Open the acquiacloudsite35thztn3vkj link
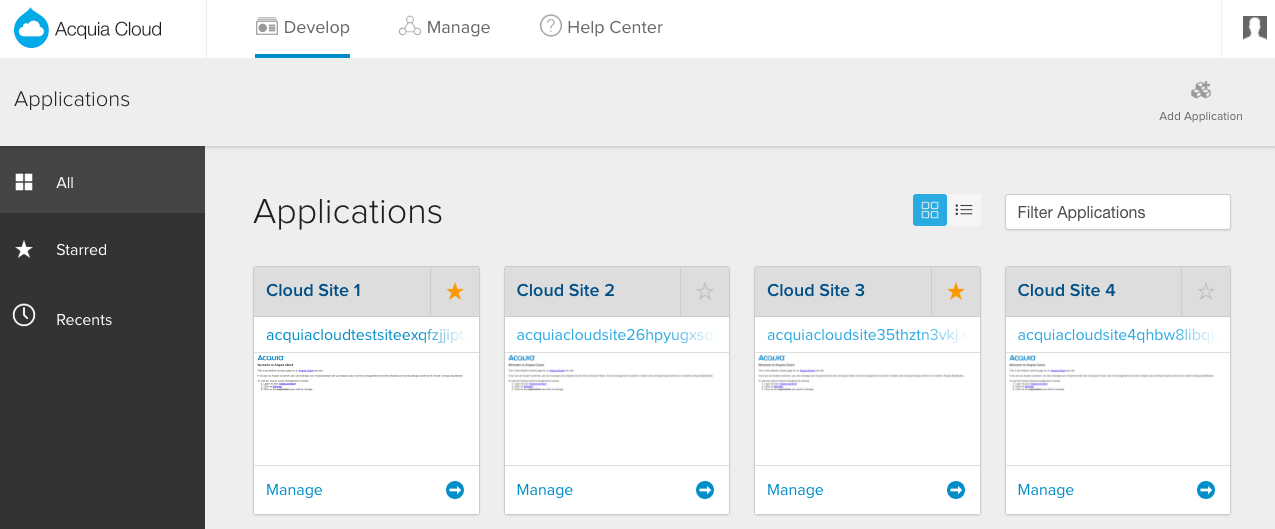1275x529 pixels. pyautogui.click(x=866, y=335)
